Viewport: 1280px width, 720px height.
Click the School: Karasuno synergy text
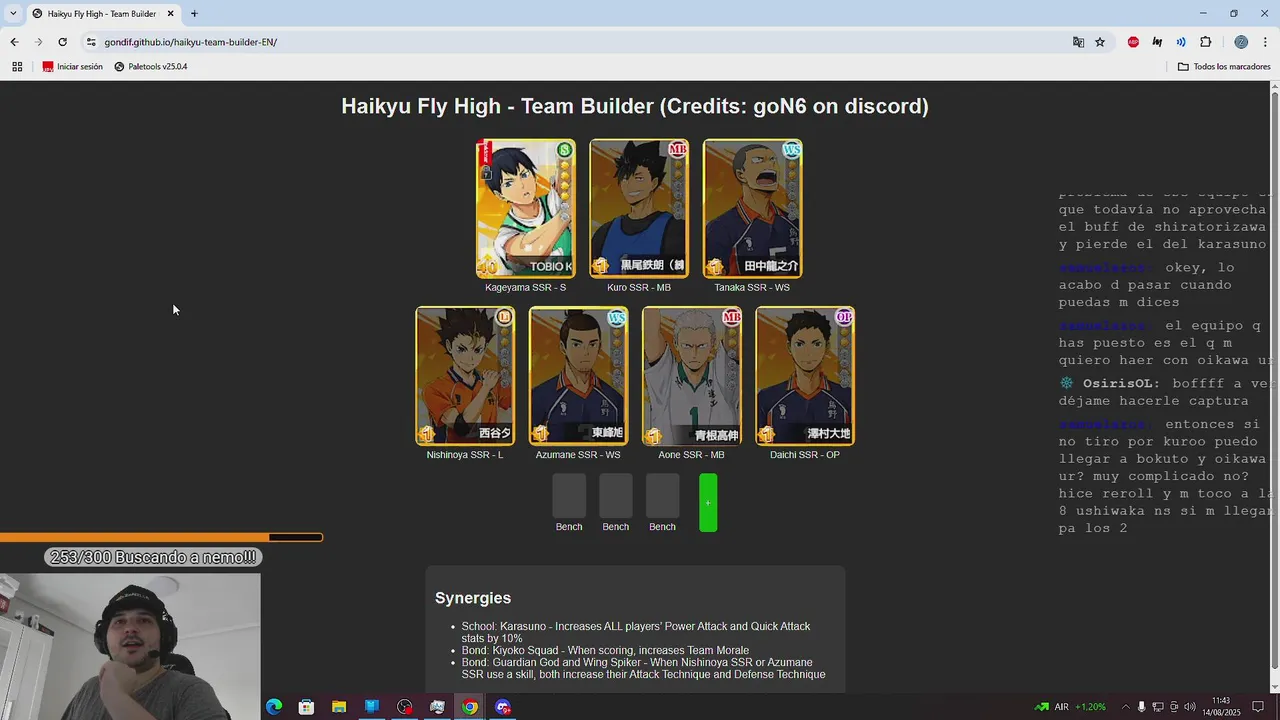coord(636,632)
